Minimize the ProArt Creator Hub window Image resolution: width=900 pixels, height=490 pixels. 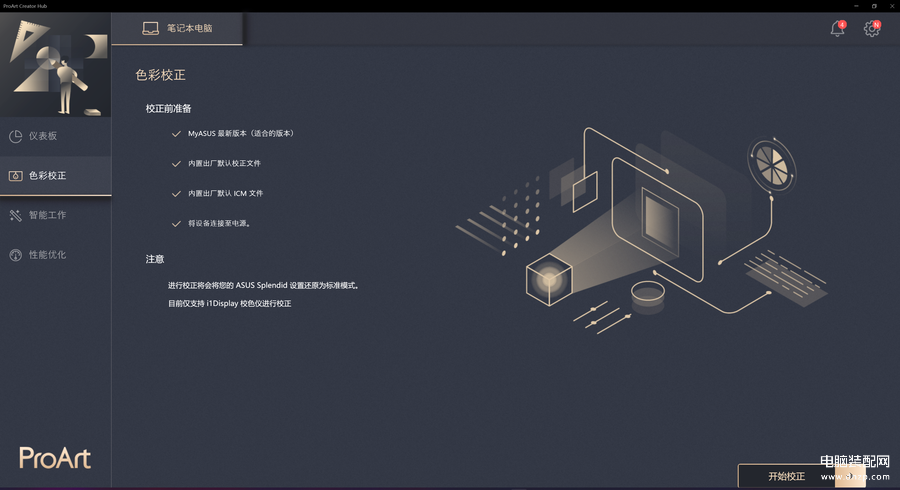click(x=856, y=6)
